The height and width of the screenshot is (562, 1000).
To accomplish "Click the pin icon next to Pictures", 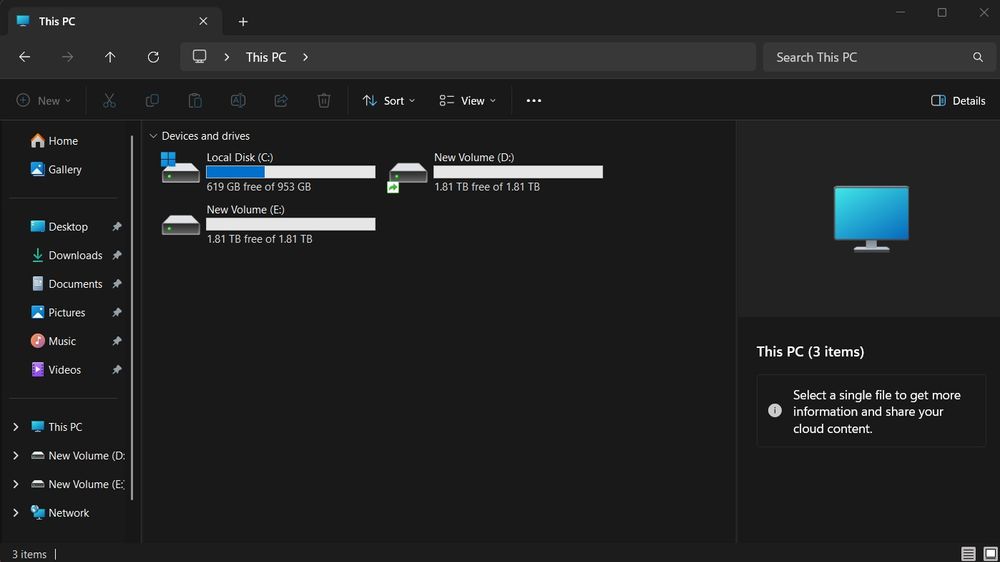I will point(117,313).
